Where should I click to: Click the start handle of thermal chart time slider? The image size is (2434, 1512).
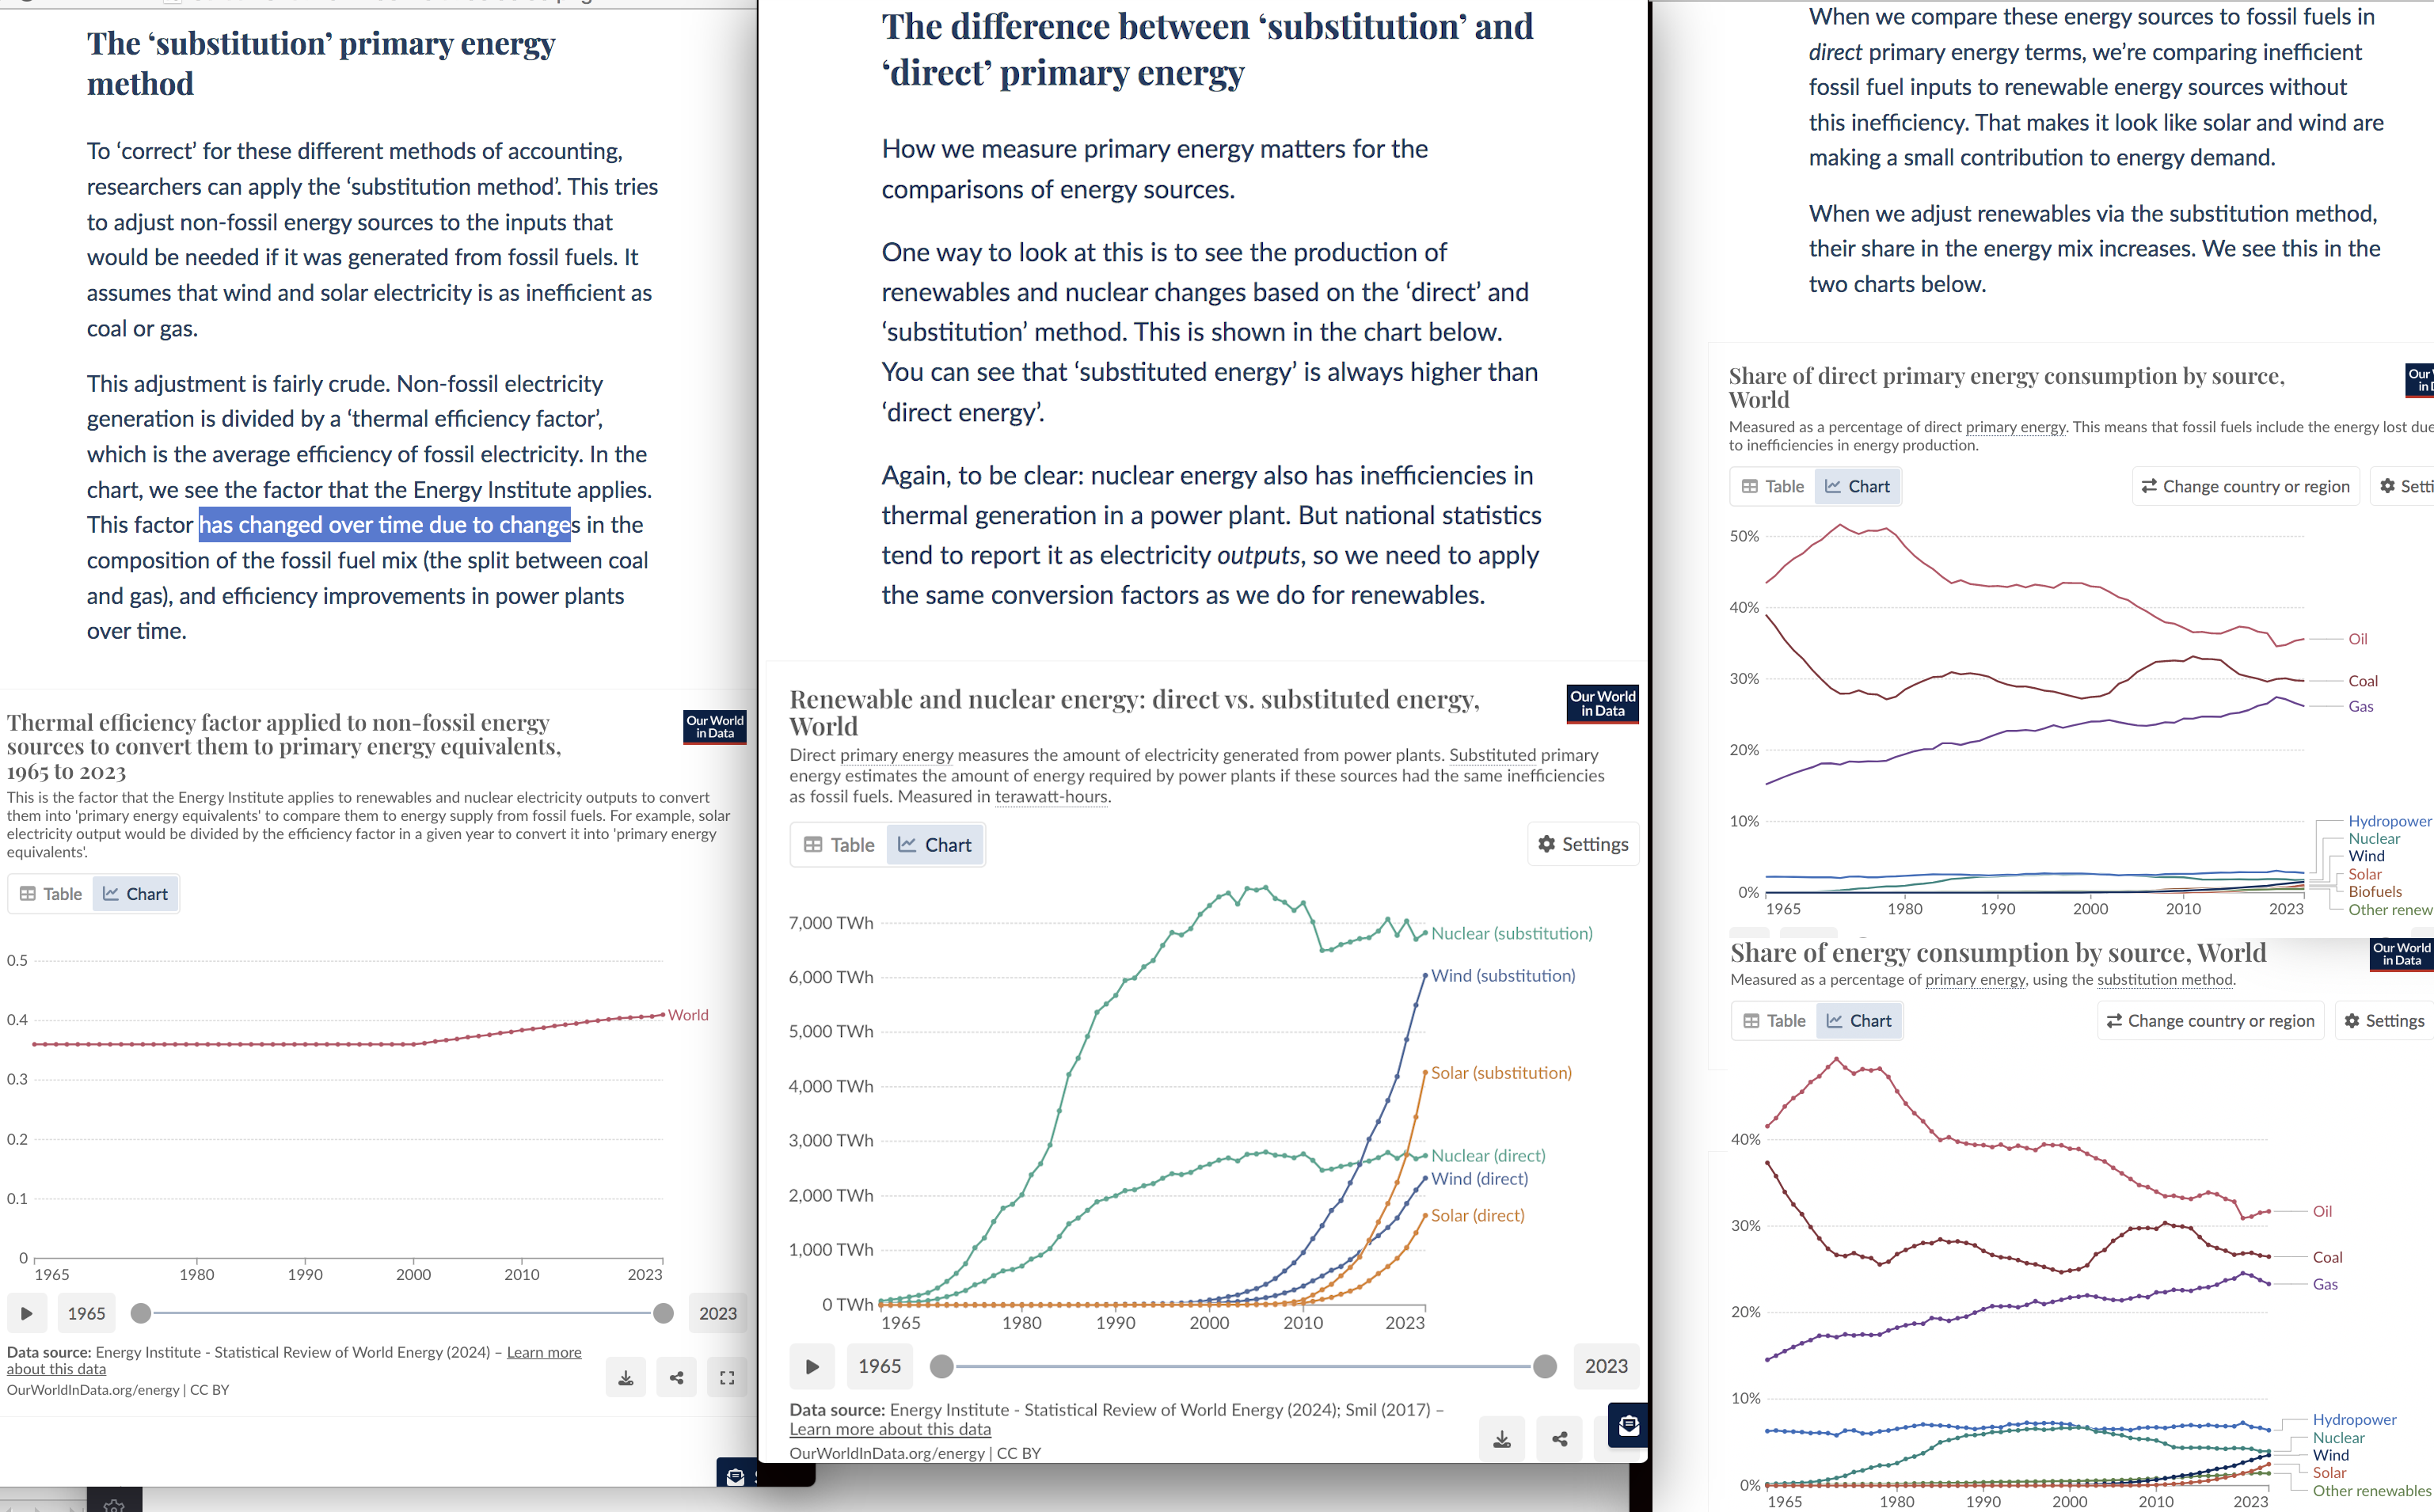pos(141,1313)
